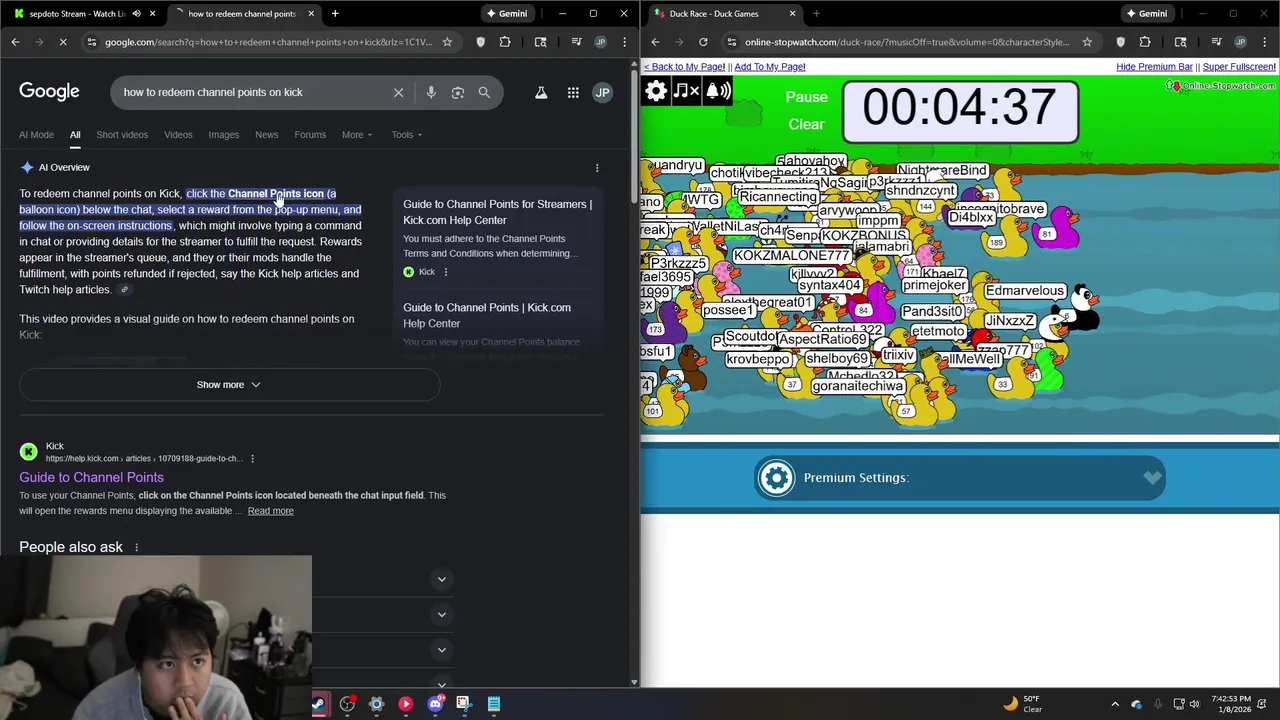The width and height of the screenshot is (1280, 720).
Task: Open Steam from the taskbar
Action: click(318, 704)
